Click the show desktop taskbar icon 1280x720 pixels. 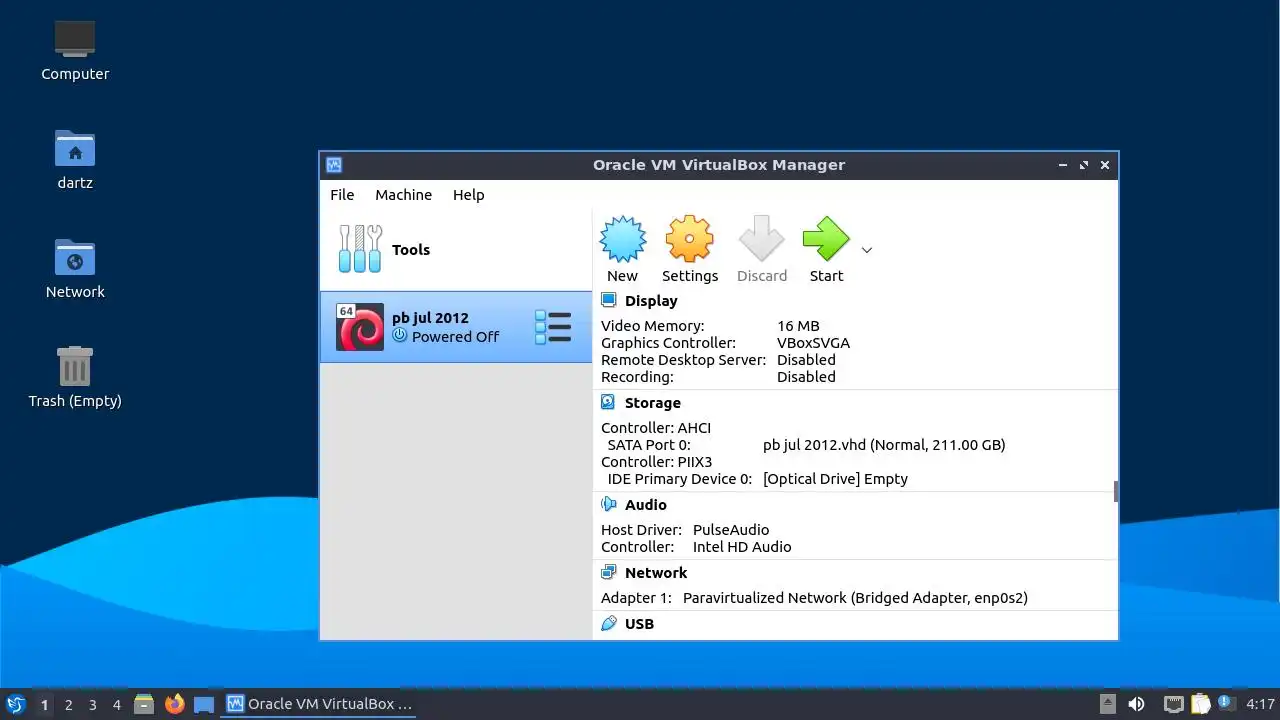[204, 704]
